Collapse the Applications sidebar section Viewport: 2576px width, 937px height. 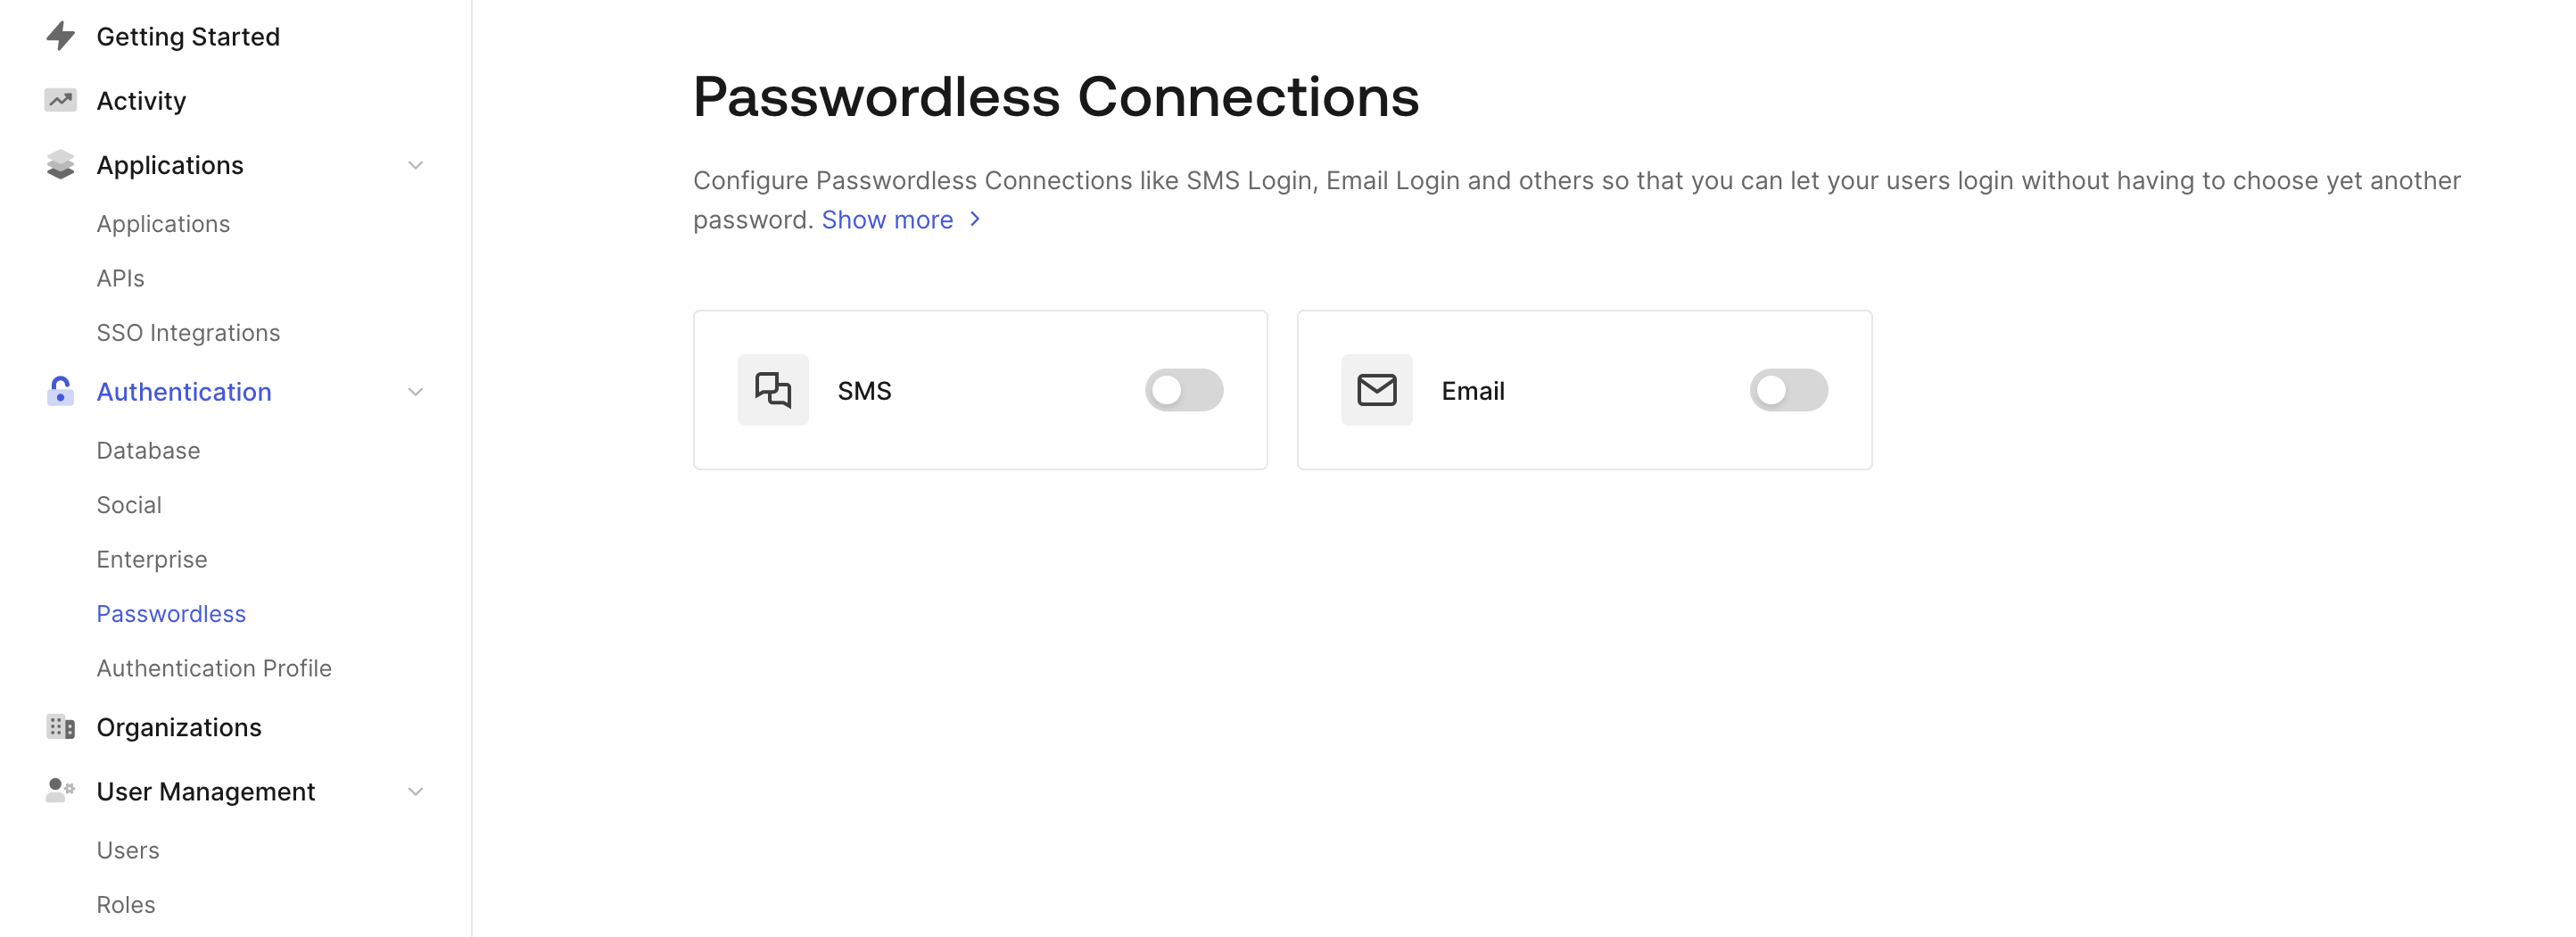(x=415, y=165)
